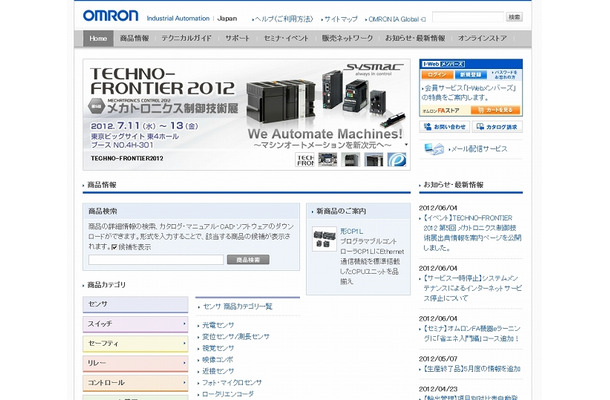Select the センサ category

point(135,304)
